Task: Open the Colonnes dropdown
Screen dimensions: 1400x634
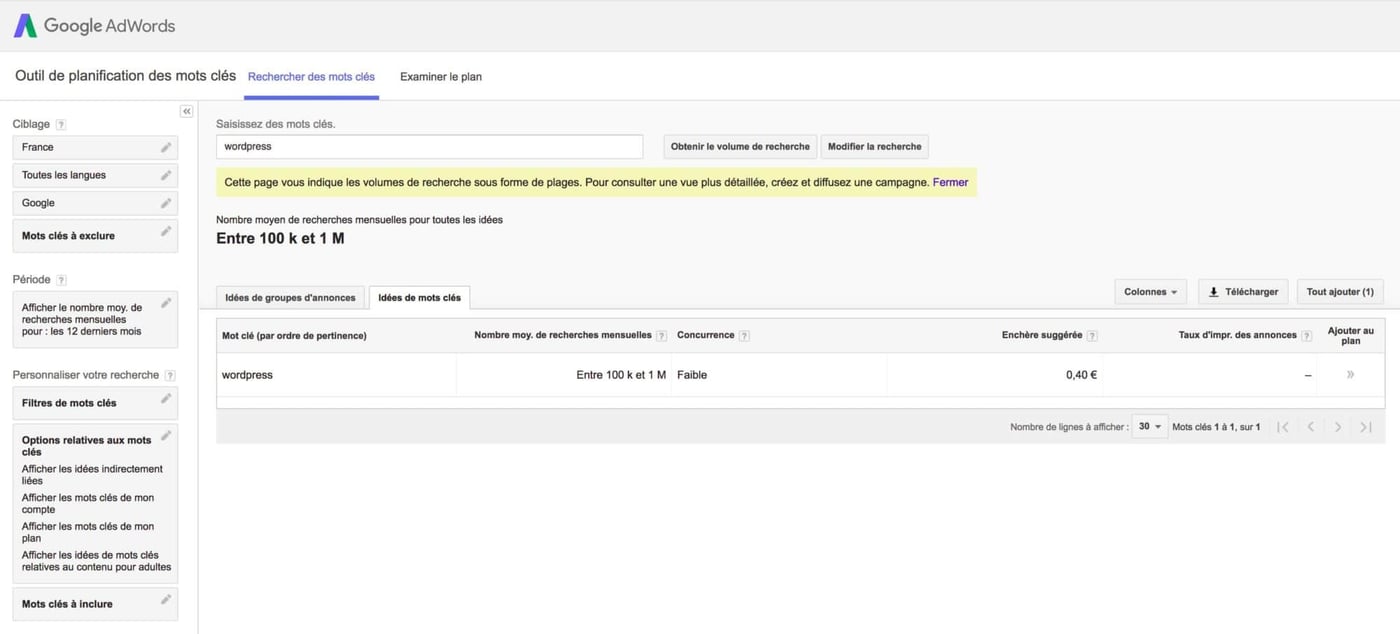Action: [x=1150, y=291]
